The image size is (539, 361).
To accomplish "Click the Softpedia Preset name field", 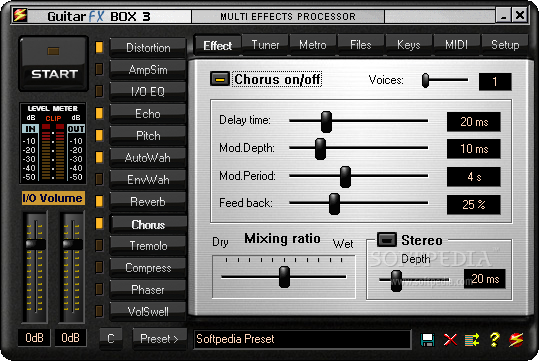I will [302, 339].
